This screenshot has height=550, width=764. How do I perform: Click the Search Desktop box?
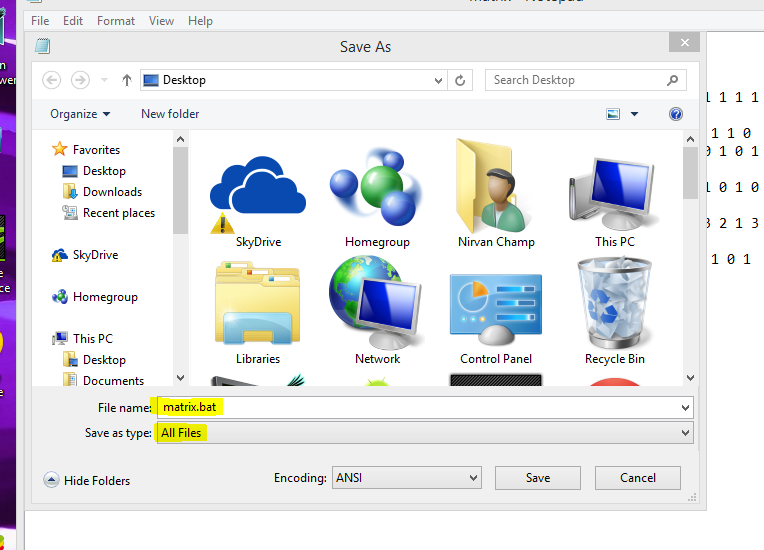point(586,80)
